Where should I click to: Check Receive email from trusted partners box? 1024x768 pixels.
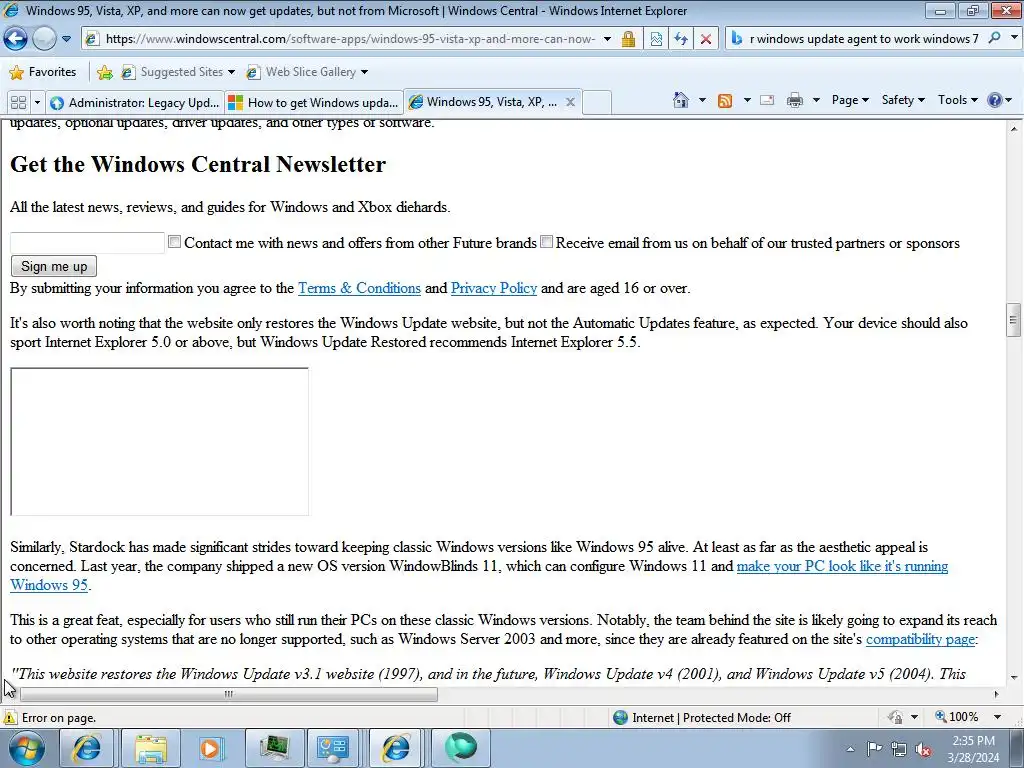[x=547, y=242]
